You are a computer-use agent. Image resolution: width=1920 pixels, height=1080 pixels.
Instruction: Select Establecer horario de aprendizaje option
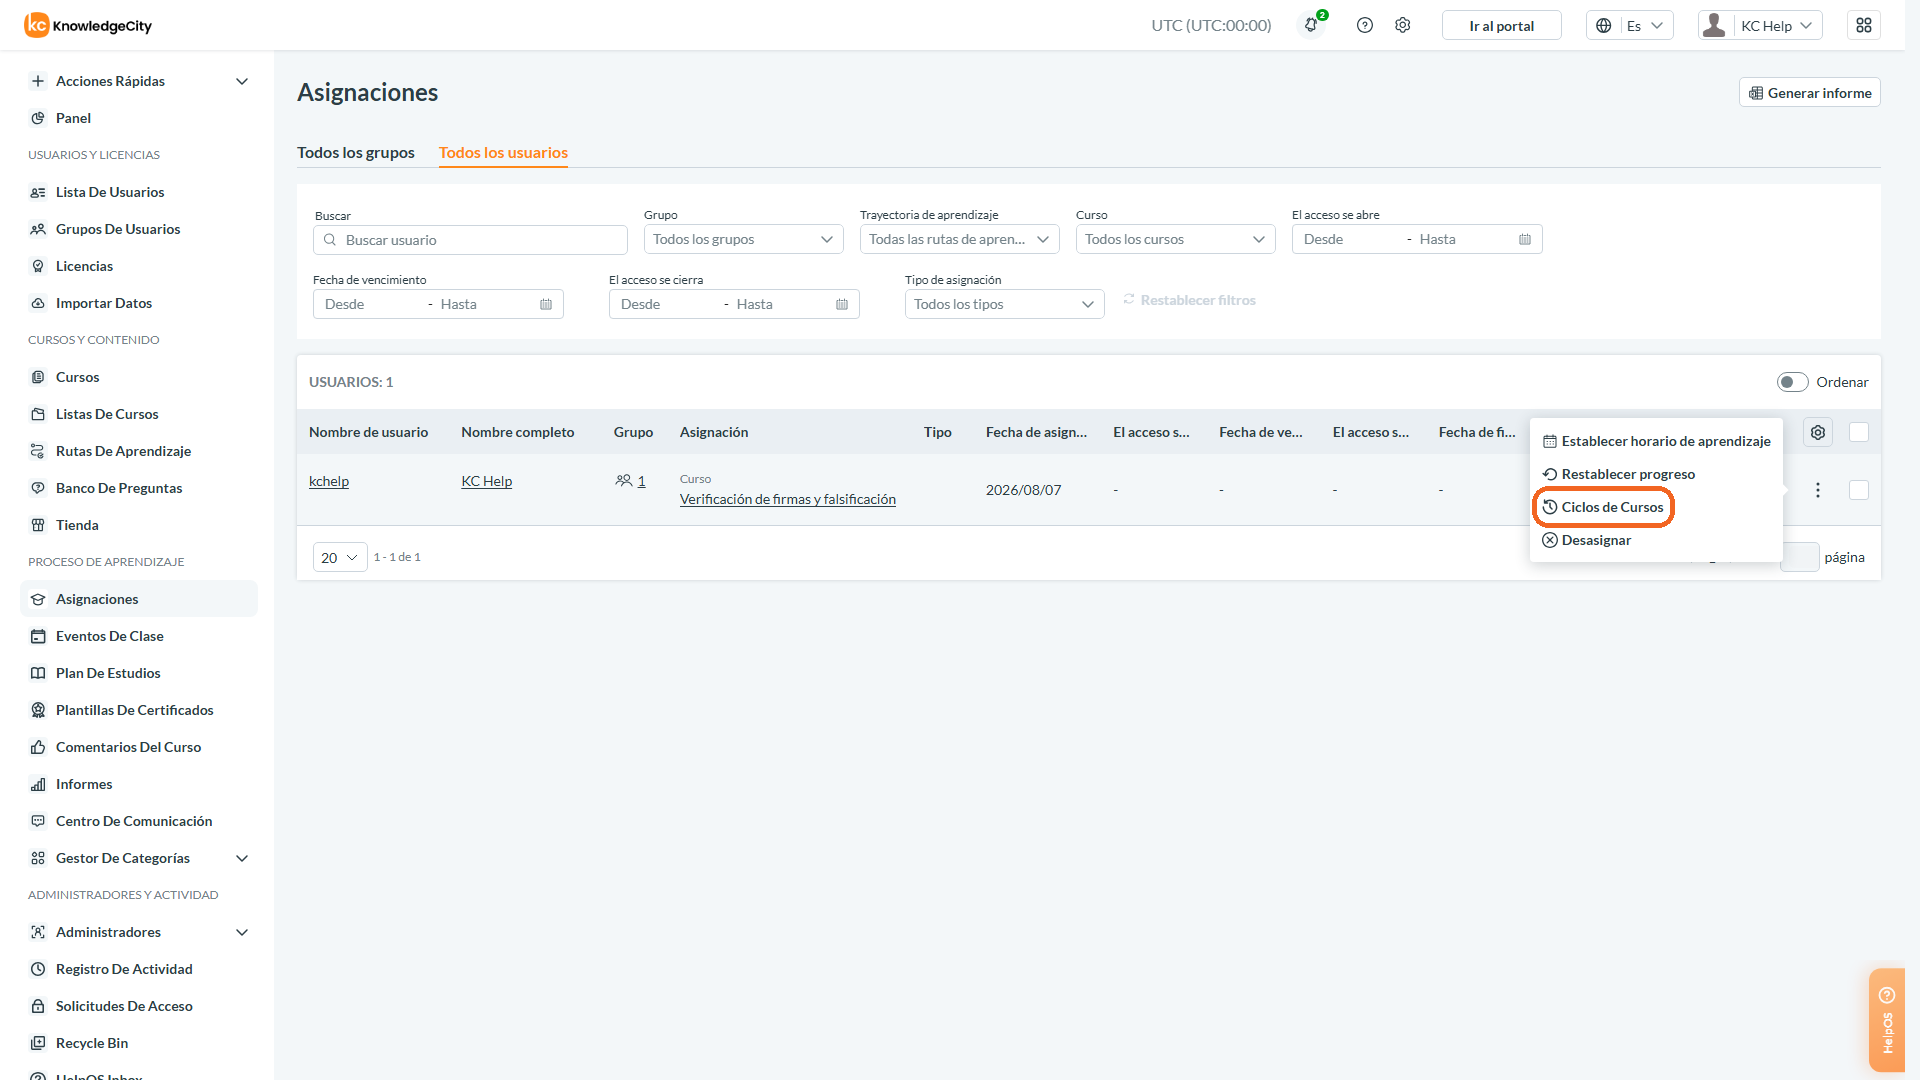click(1656, 441)
